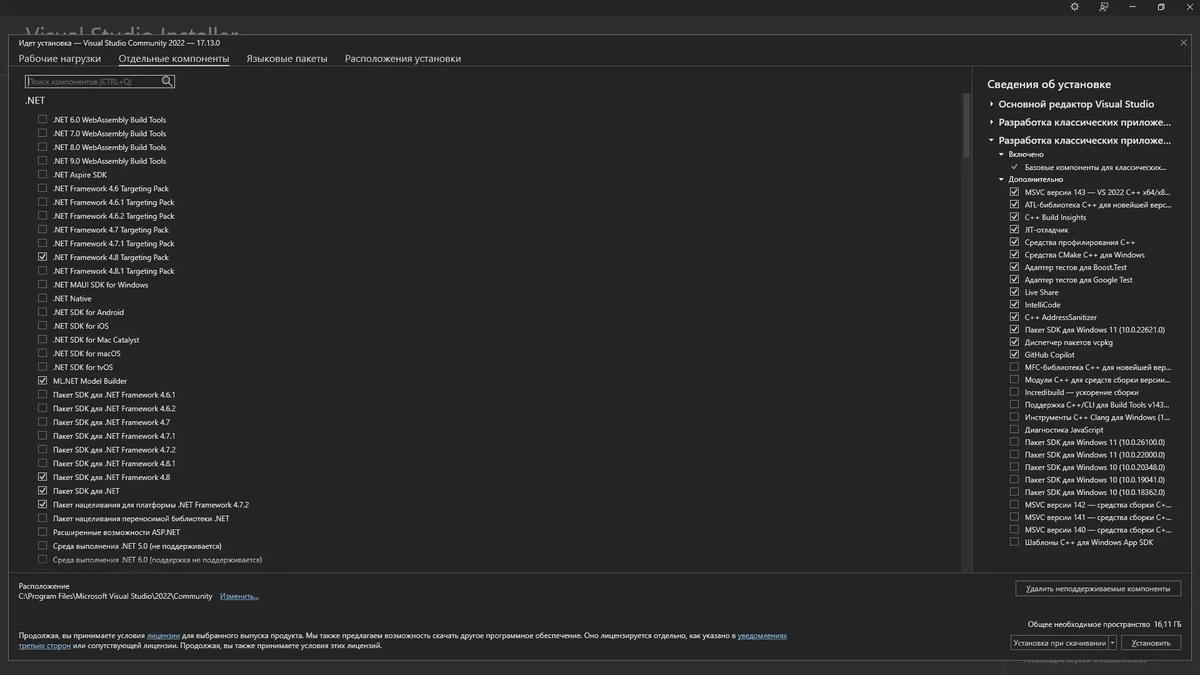The image size is (1200, 675).
Task: Close the installation dialog with the X icon
Action: click(1184, 43)
